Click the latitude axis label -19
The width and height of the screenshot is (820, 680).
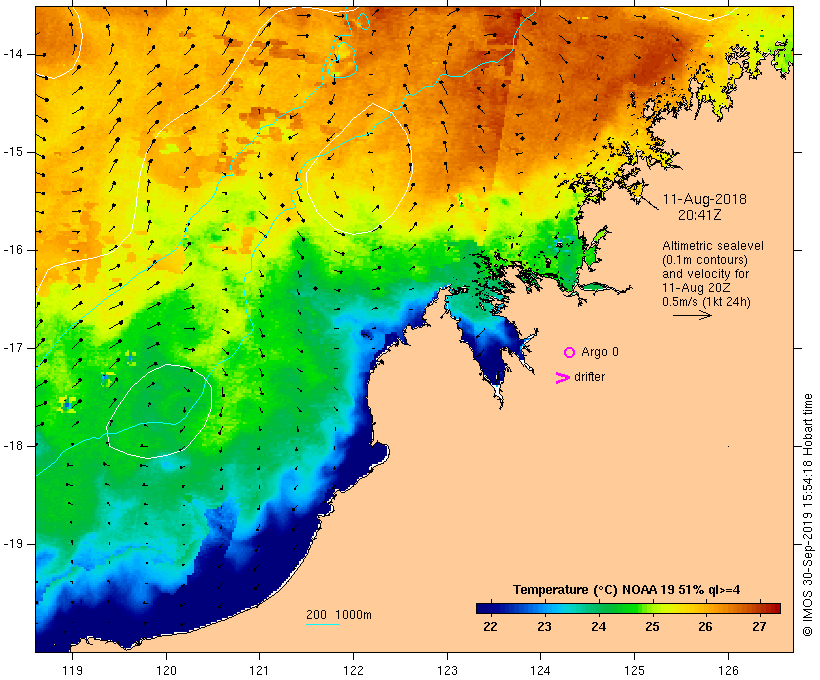click(13, 544)
